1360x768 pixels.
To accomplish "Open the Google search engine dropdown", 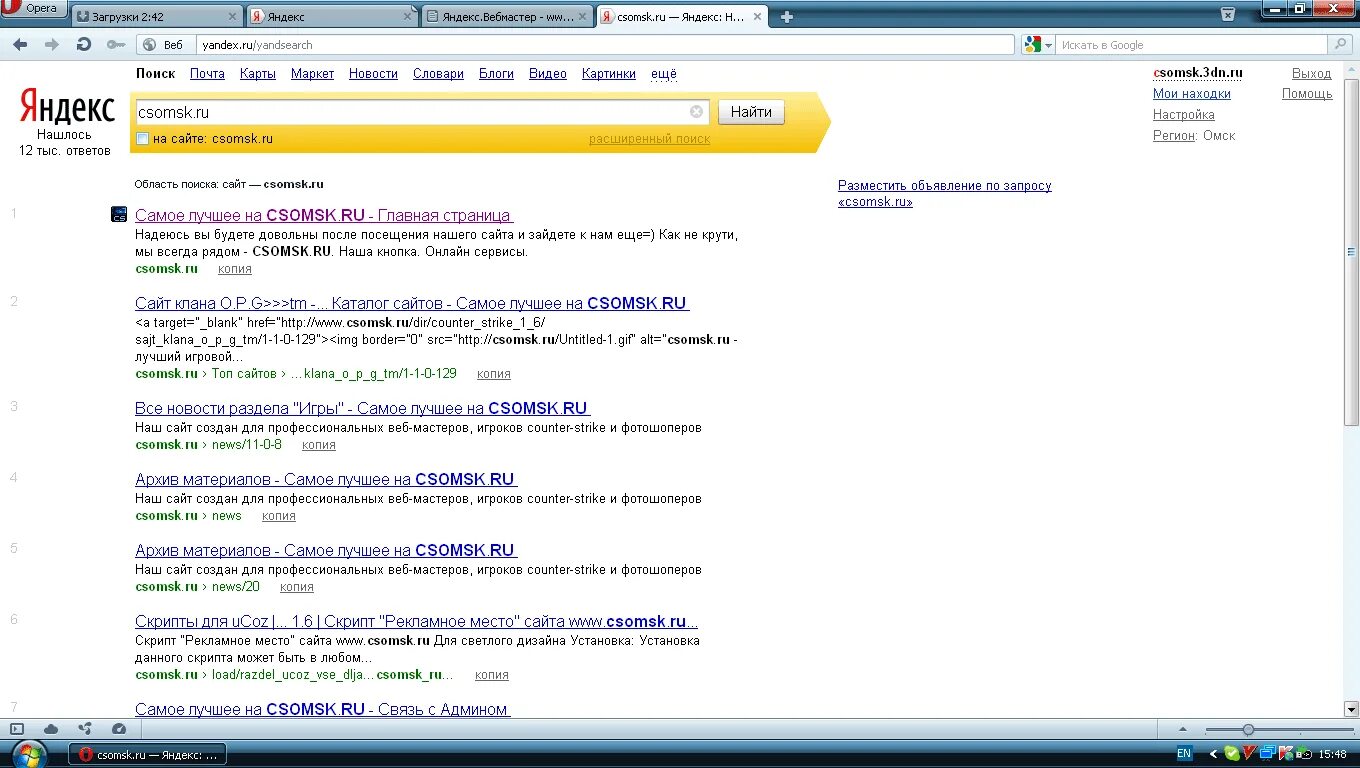I will (1038, 45).
